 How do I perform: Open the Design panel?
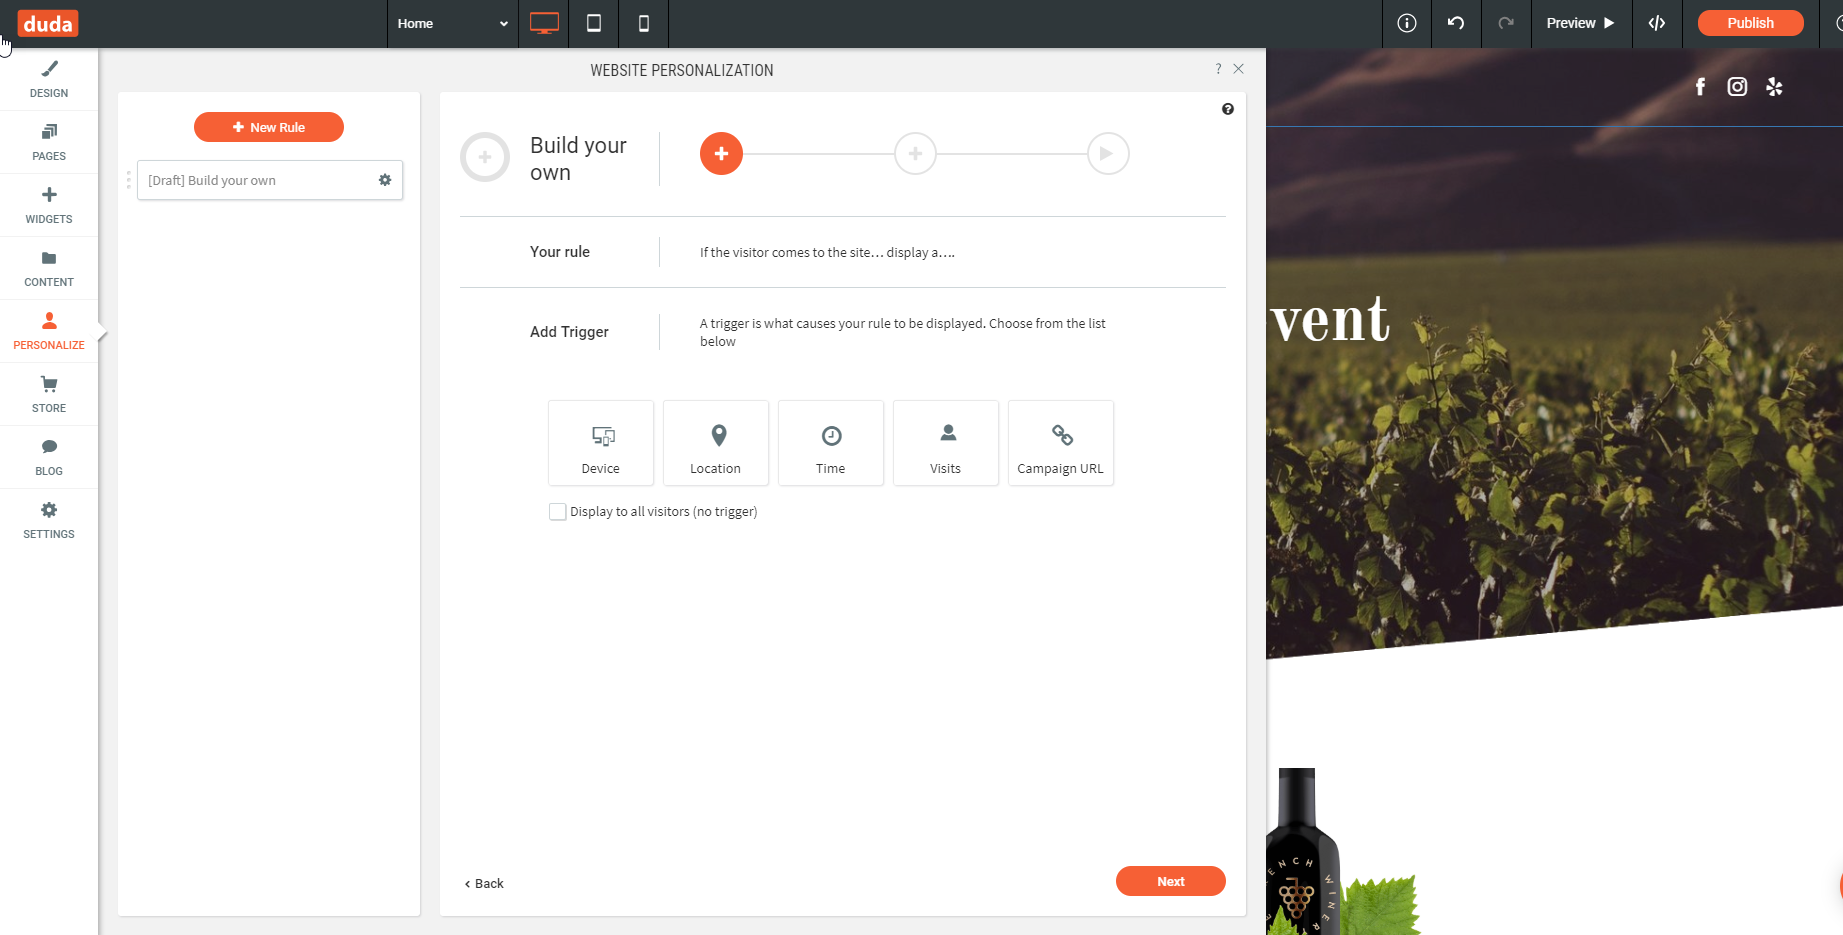(49, 79)
